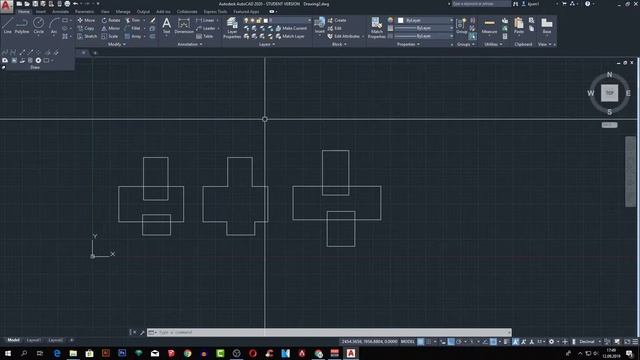
Task: Insert a Table from Annotation panel
Action: click(x=204, y=36)
